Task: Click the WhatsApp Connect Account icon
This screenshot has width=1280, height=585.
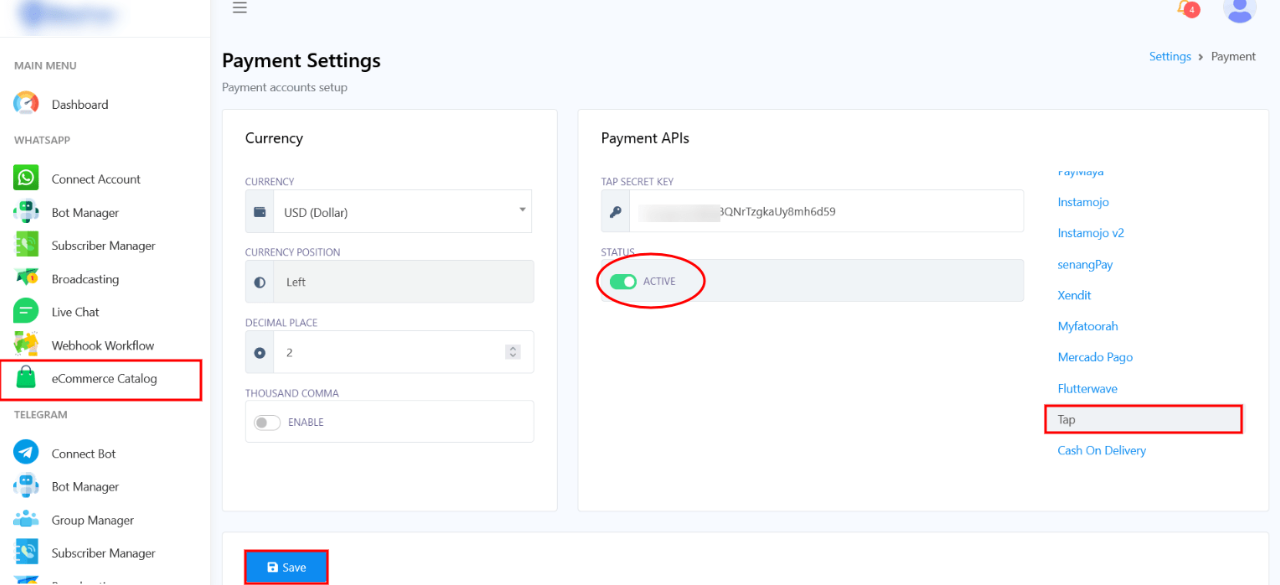Action: pos(26,178)
